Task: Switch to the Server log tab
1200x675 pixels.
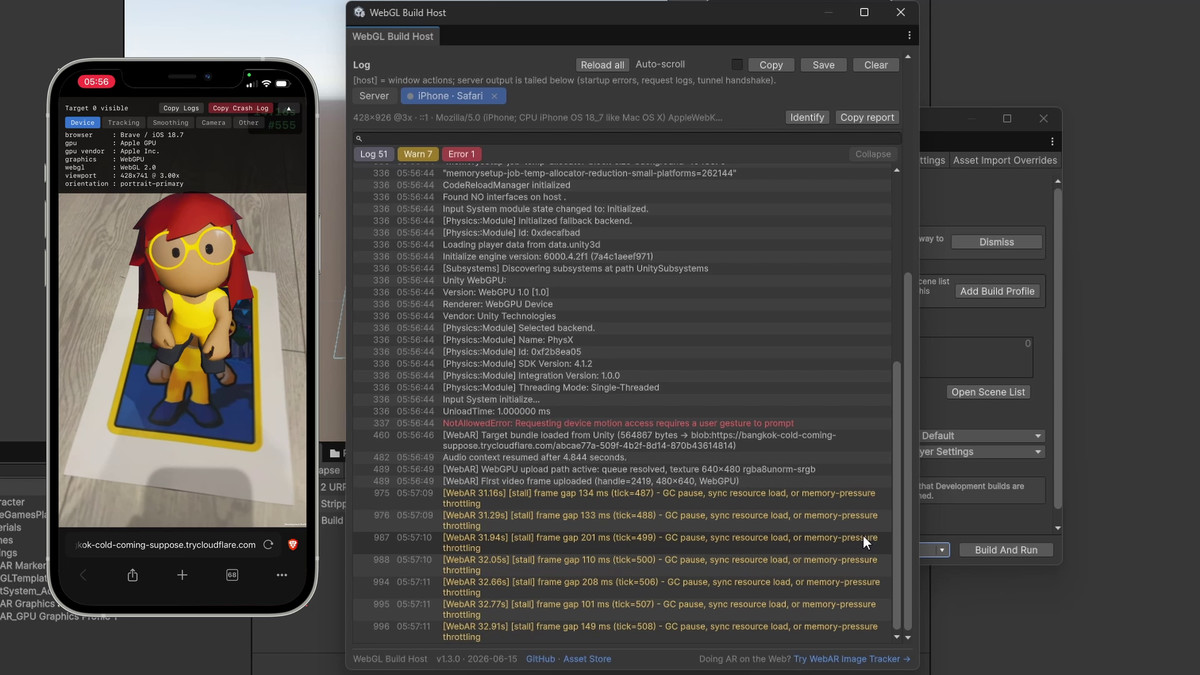Action: (374, 96)
